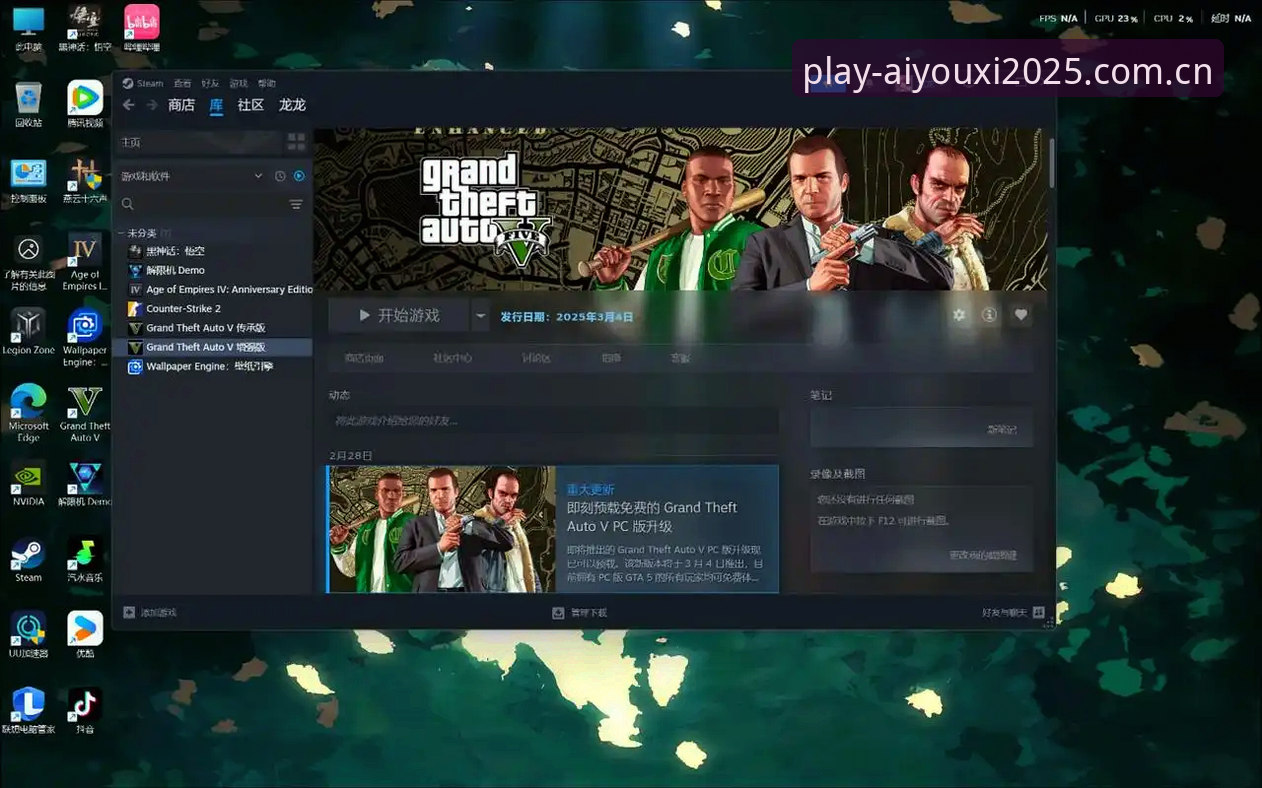The height and width of the screenshot is (788, 1262).
Task: Open bilibili desktop shortcut
Action: (142, 30)
